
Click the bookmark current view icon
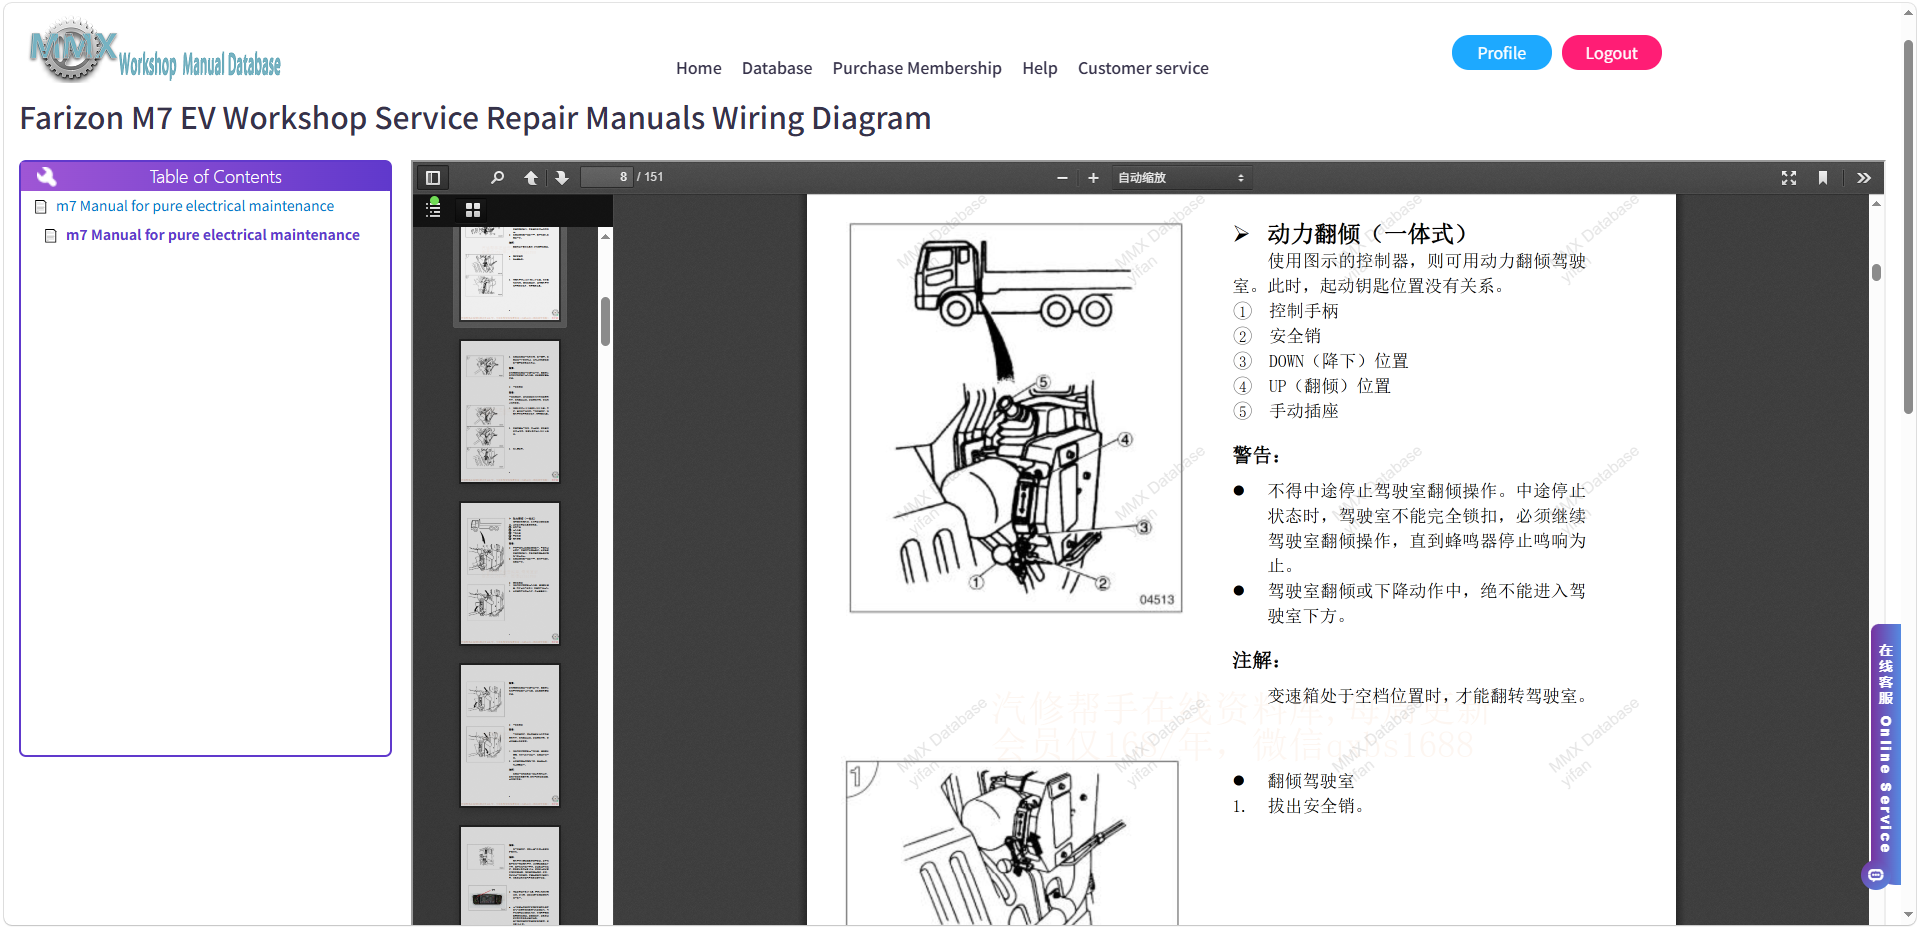(x=1823, y=178)
